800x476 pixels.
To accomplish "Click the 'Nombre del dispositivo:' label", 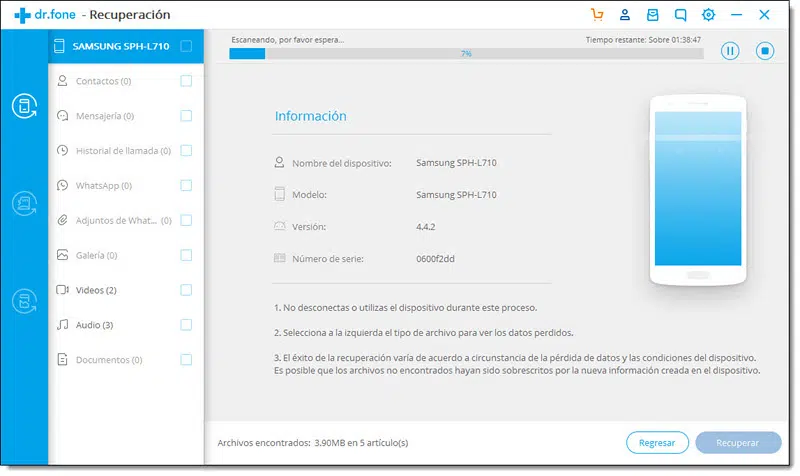I will 342,164.
